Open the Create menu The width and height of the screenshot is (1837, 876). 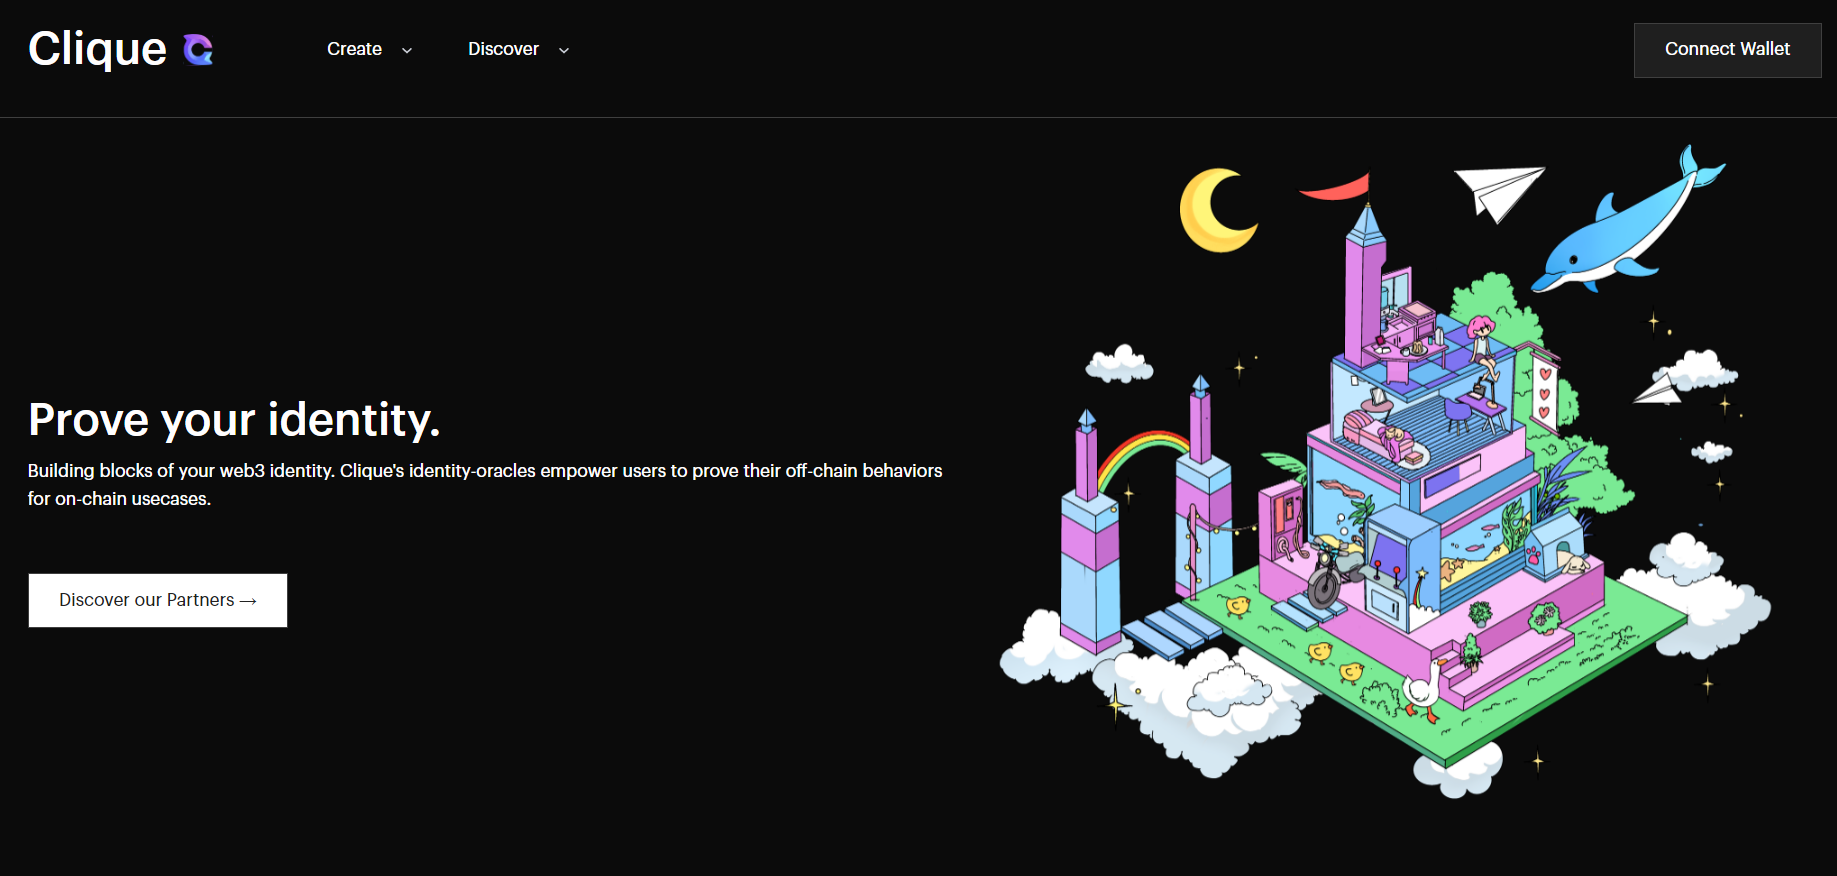tap(355, 49)
